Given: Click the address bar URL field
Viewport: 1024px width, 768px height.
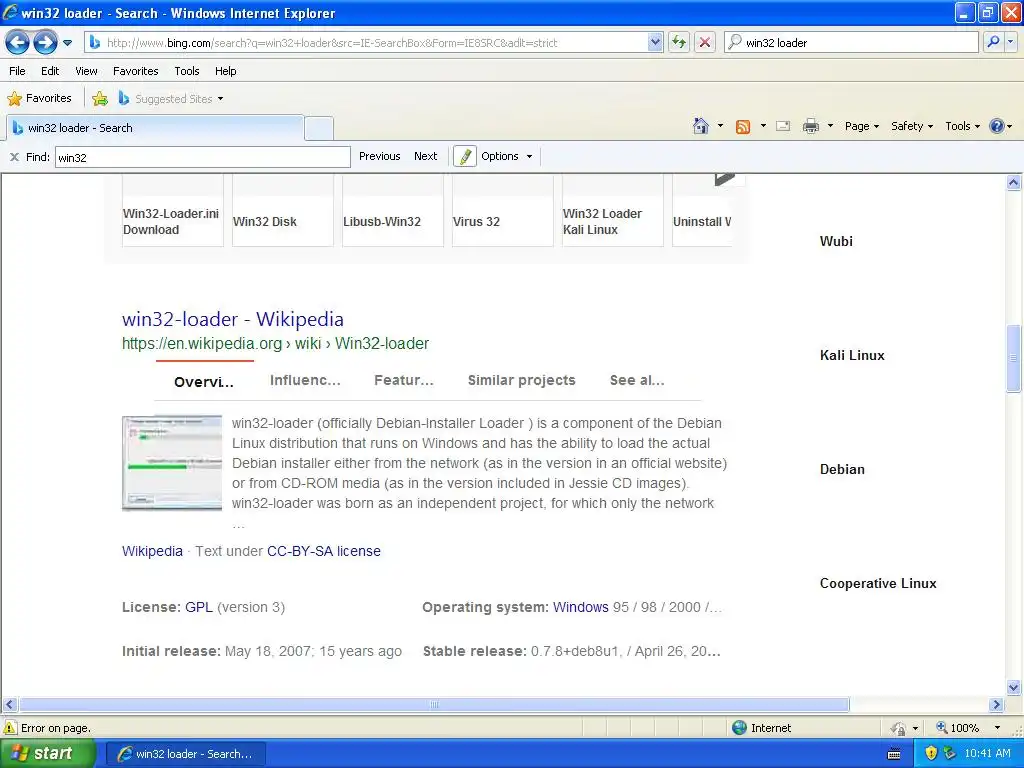Looking at the screenshot, I should [x=376, y=42].
